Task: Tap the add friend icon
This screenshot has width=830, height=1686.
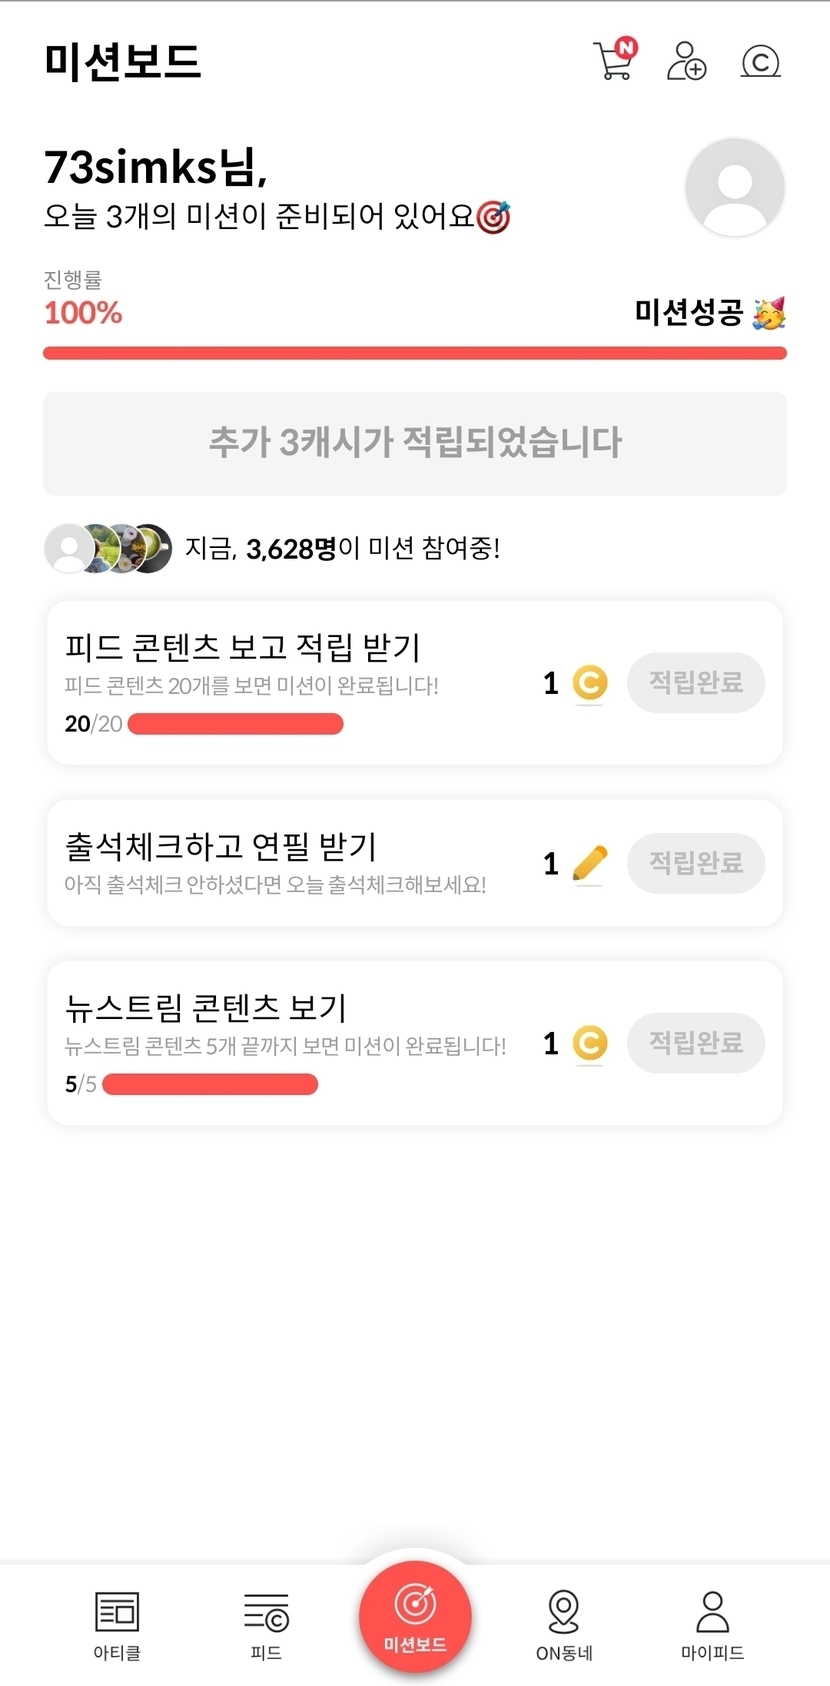Action: (686, 61)
